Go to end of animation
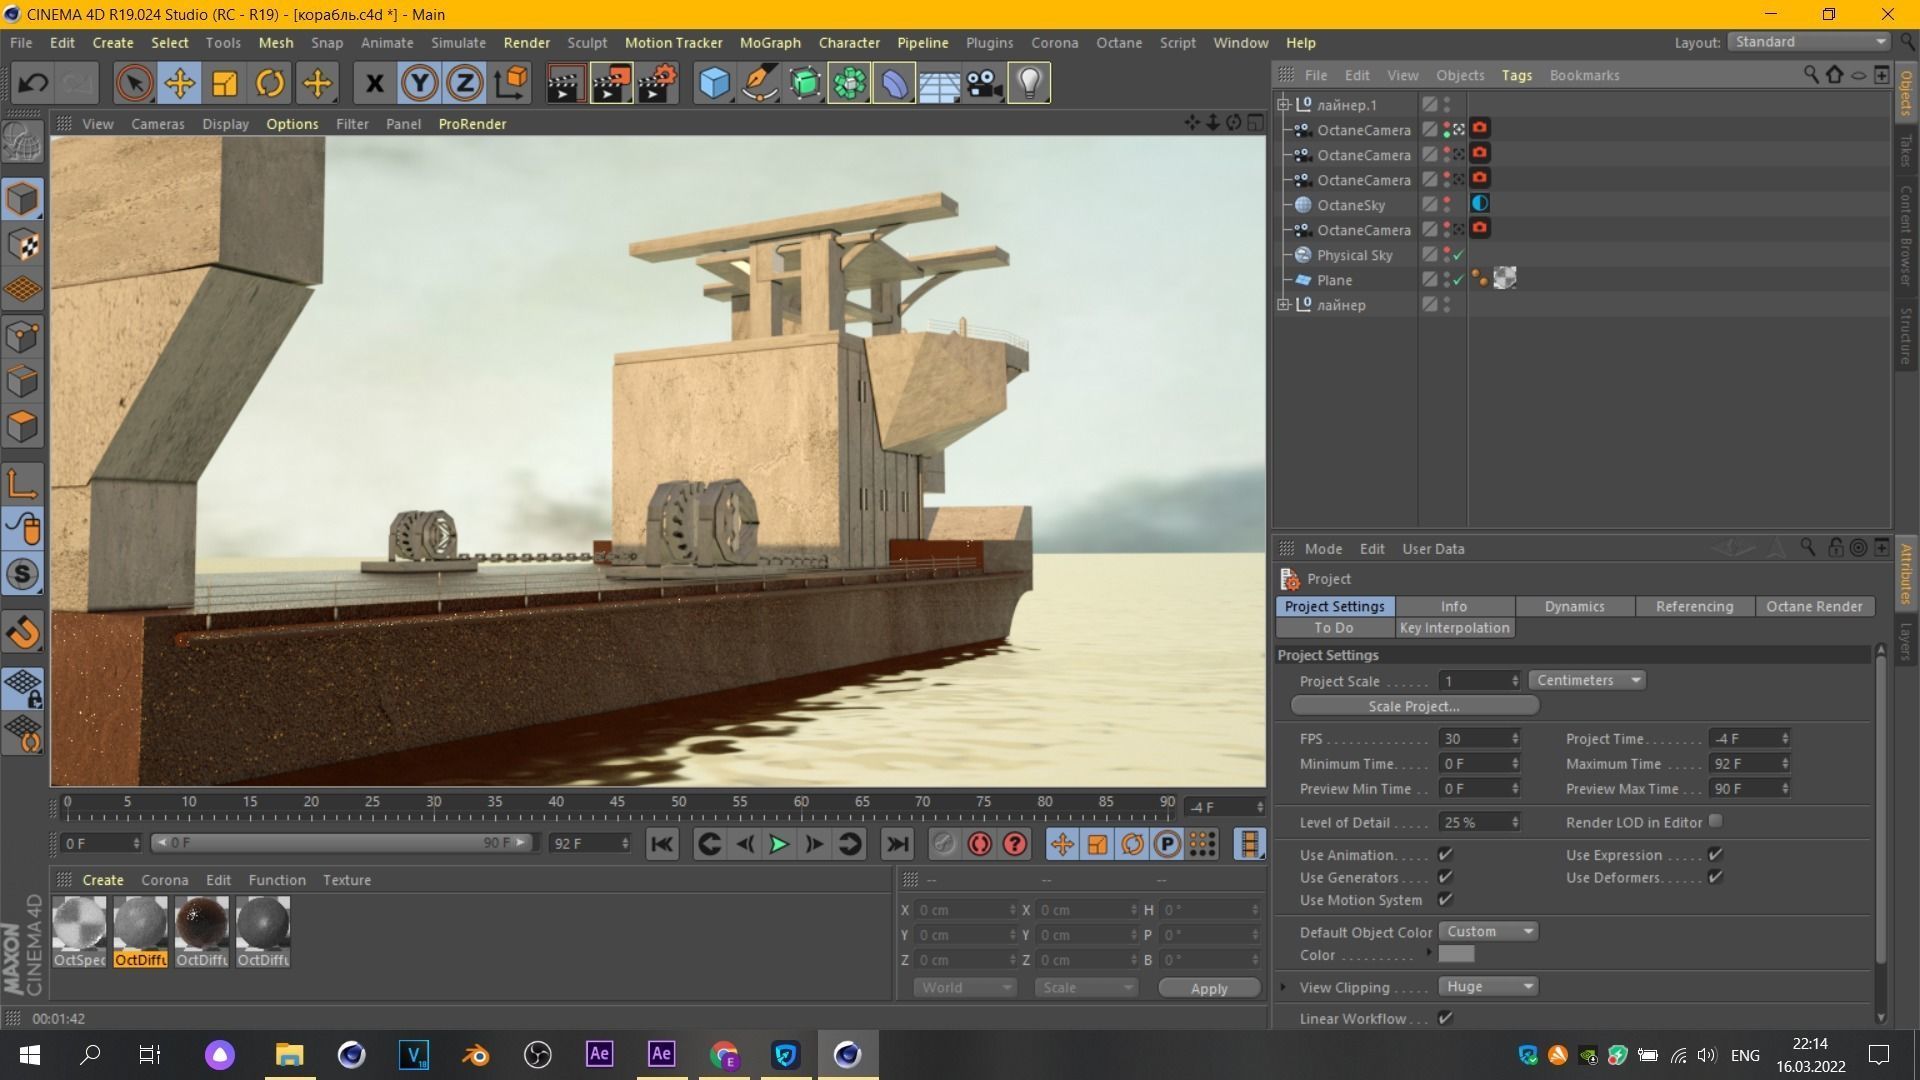1920x1080 pixels. click(898, 844)
